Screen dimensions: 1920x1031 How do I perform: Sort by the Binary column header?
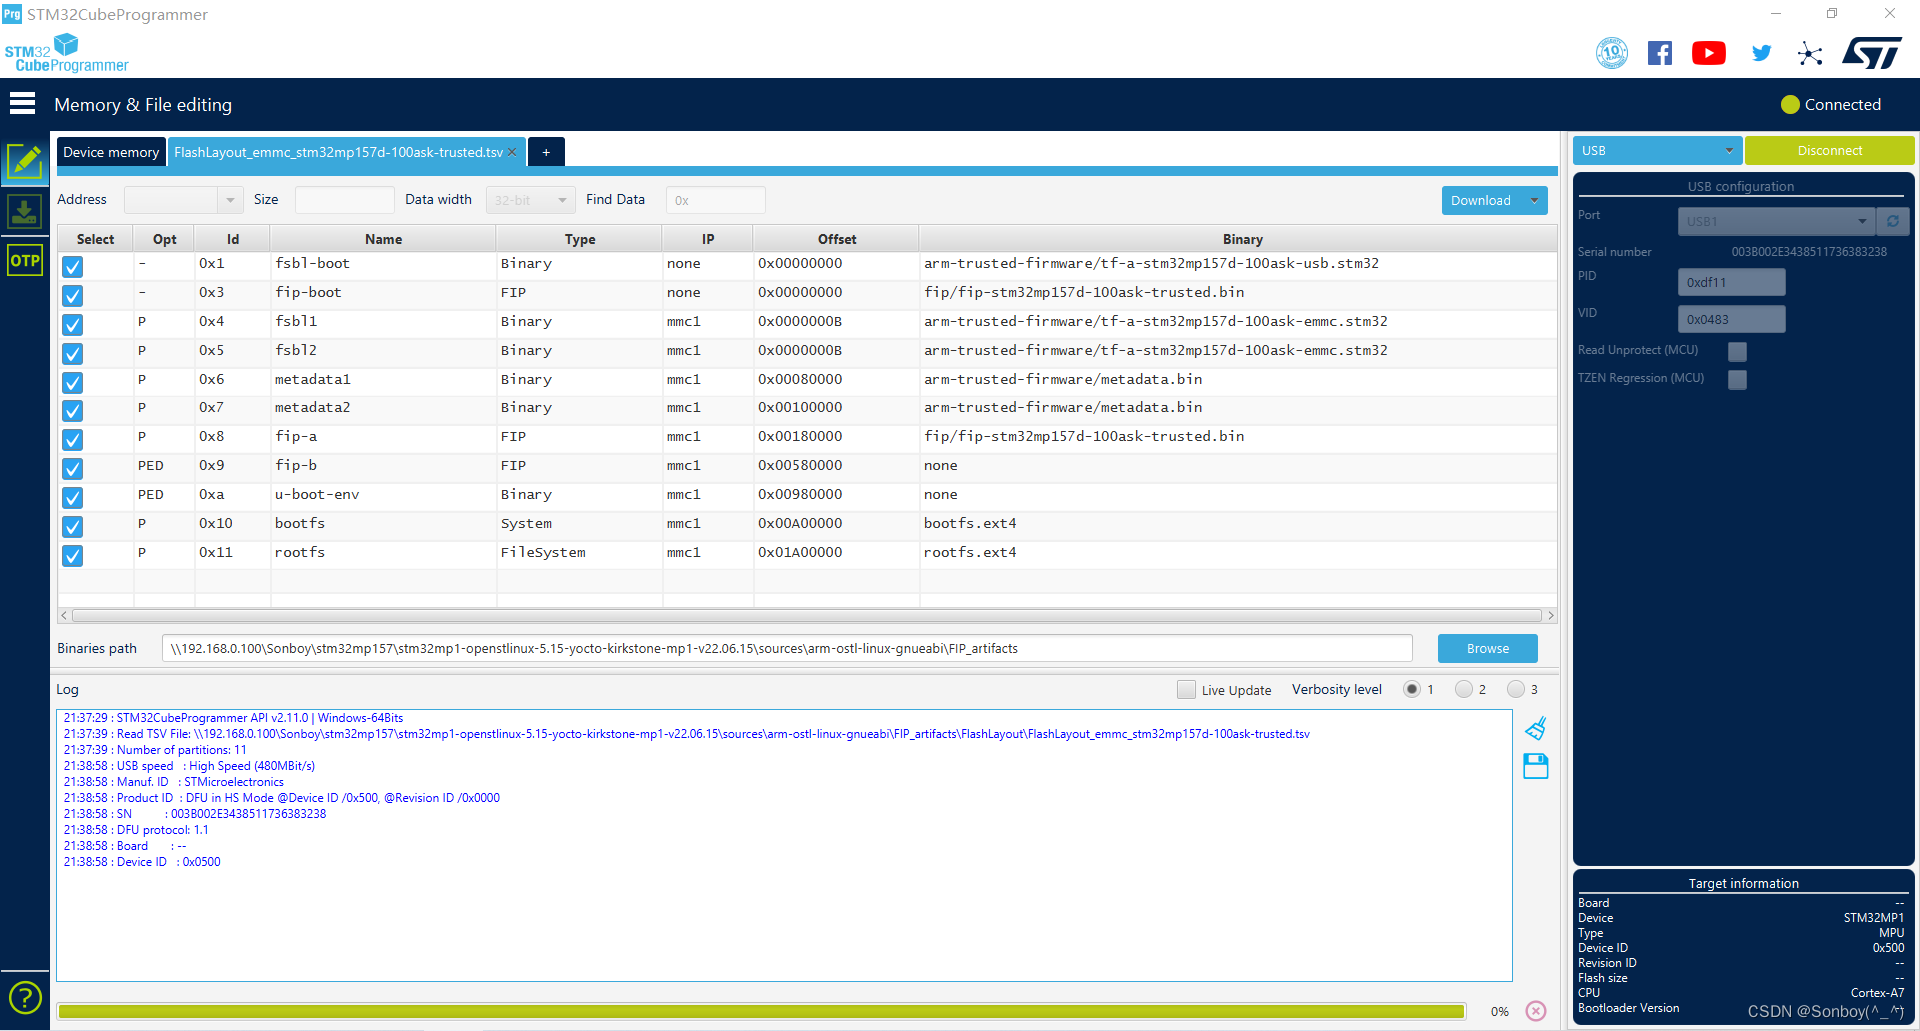click(x=1242, y=239)
